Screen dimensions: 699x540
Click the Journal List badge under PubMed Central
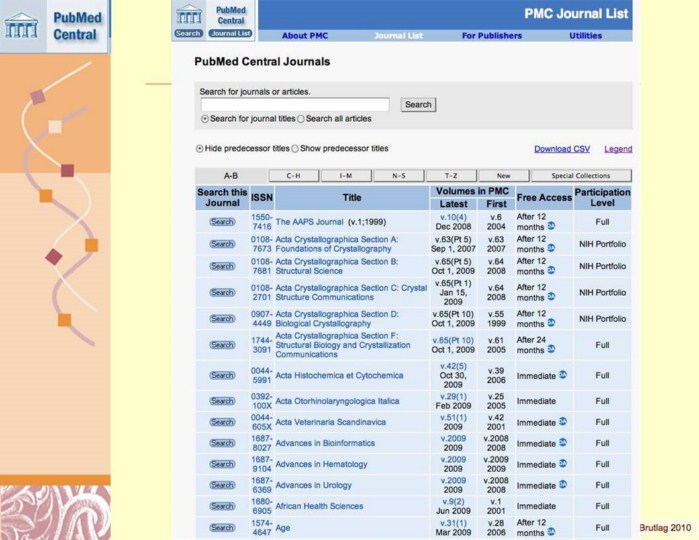point(230,33)
